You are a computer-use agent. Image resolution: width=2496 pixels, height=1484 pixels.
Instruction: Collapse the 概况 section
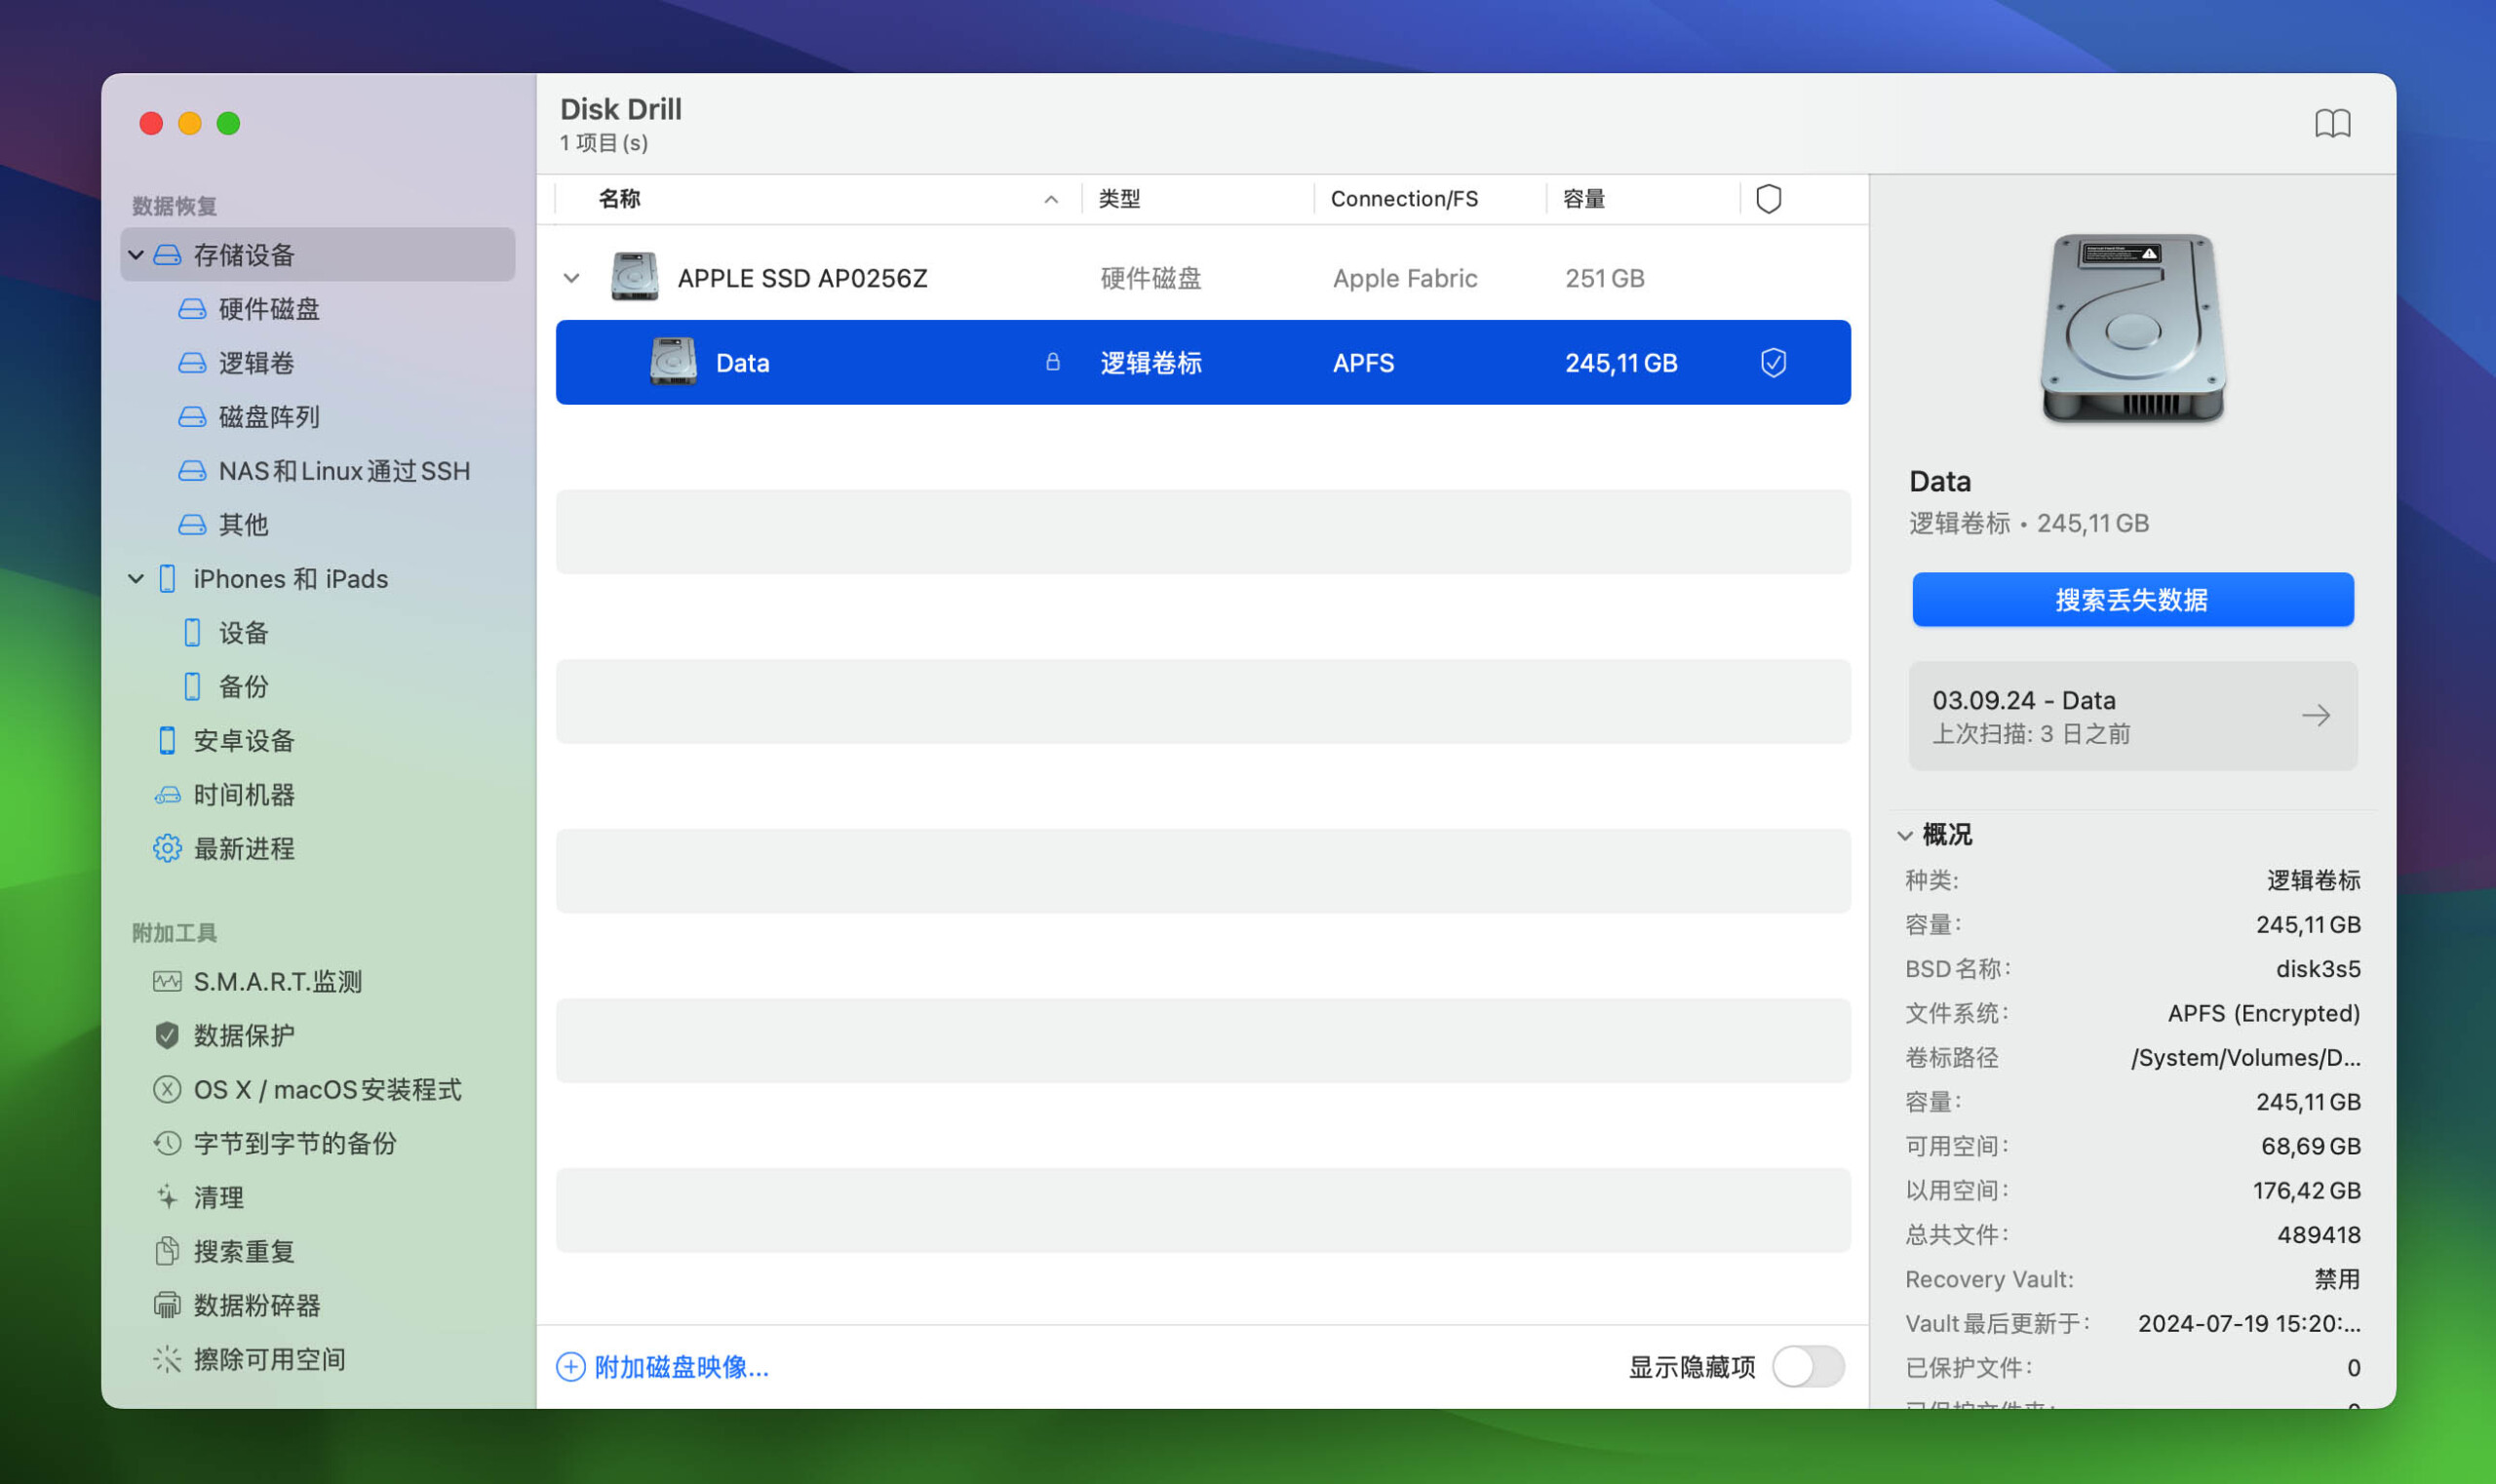[1905, 835]
